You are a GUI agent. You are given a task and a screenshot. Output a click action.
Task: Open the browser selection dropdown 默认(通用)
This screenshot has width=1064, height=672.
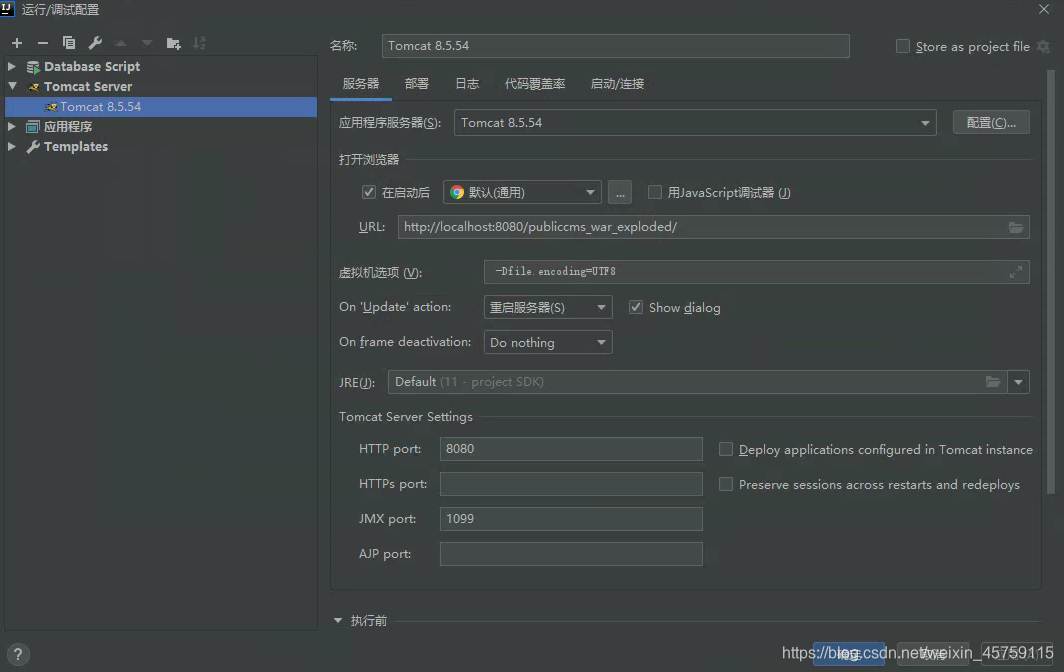[x=522, y=192]
